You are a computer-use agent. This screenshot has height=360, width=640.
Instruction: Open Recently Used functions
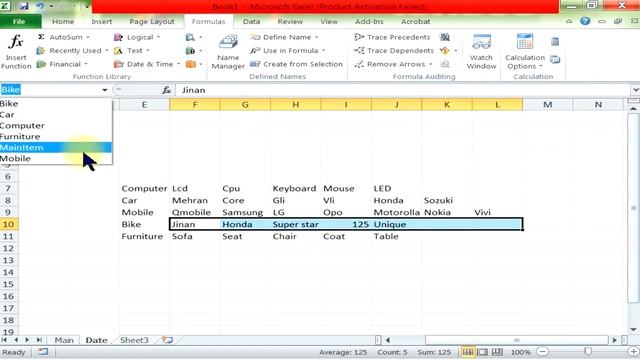pyautogui.click(x=72, y=51)
